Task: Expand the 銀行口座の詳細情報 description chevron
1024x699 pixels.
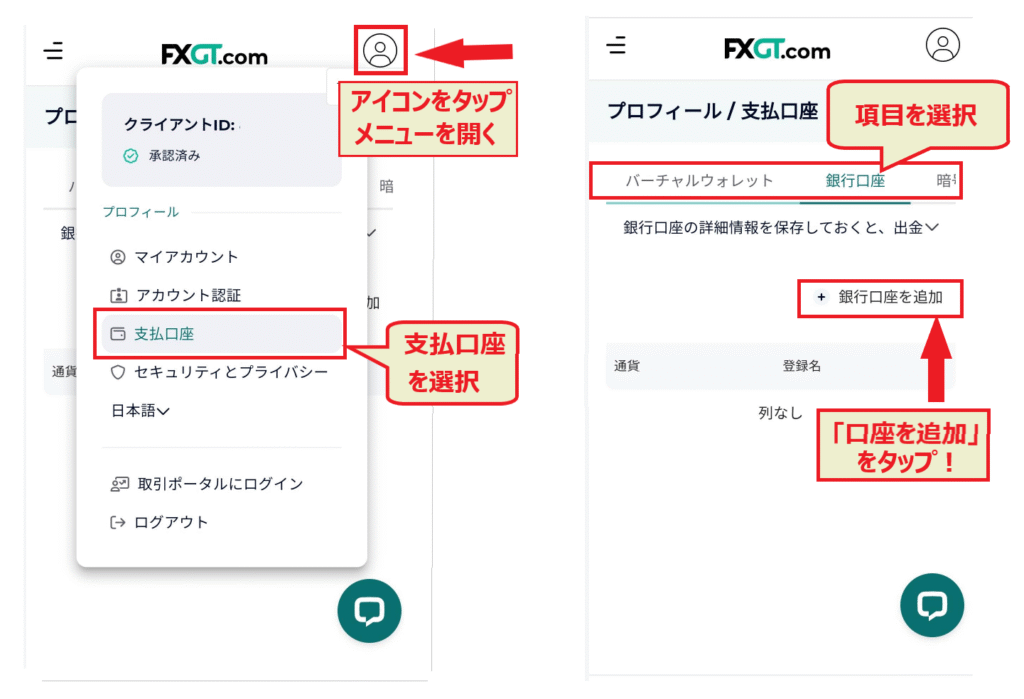Action: (932, 228)
